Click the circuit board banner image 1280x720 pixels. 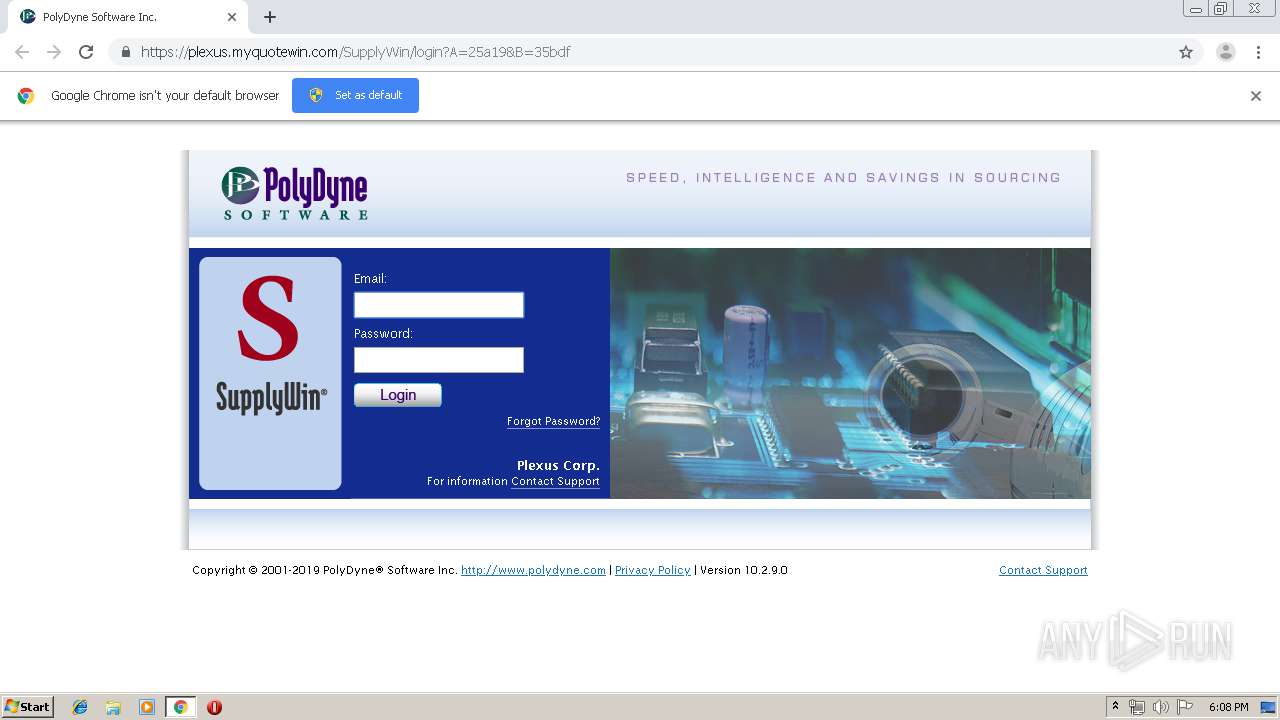pos(850,373)
